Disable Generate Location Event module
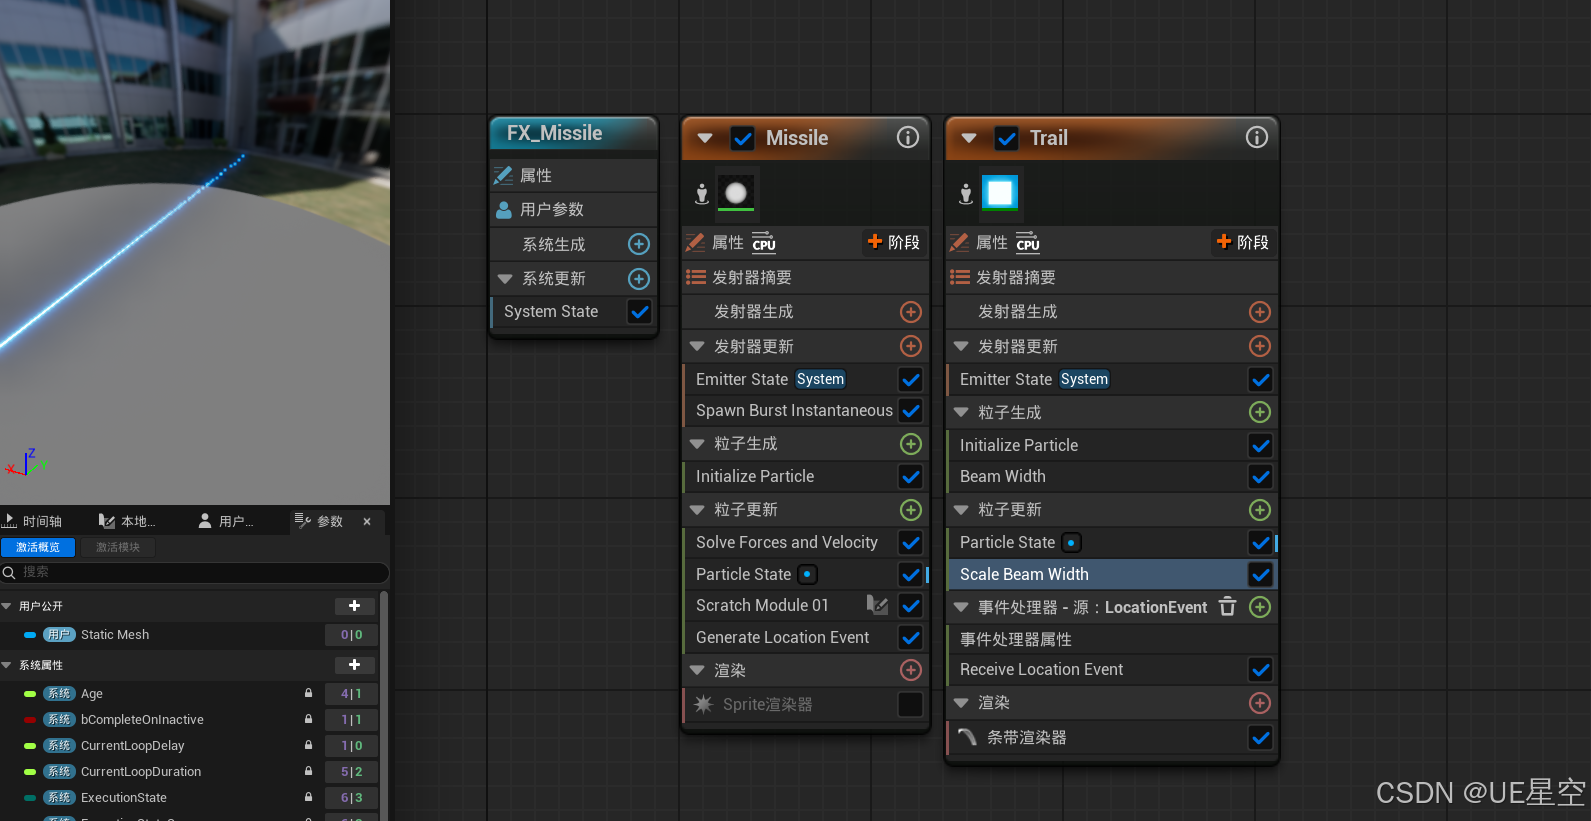This screenshot has height=821, width=1591. (910, 637)
